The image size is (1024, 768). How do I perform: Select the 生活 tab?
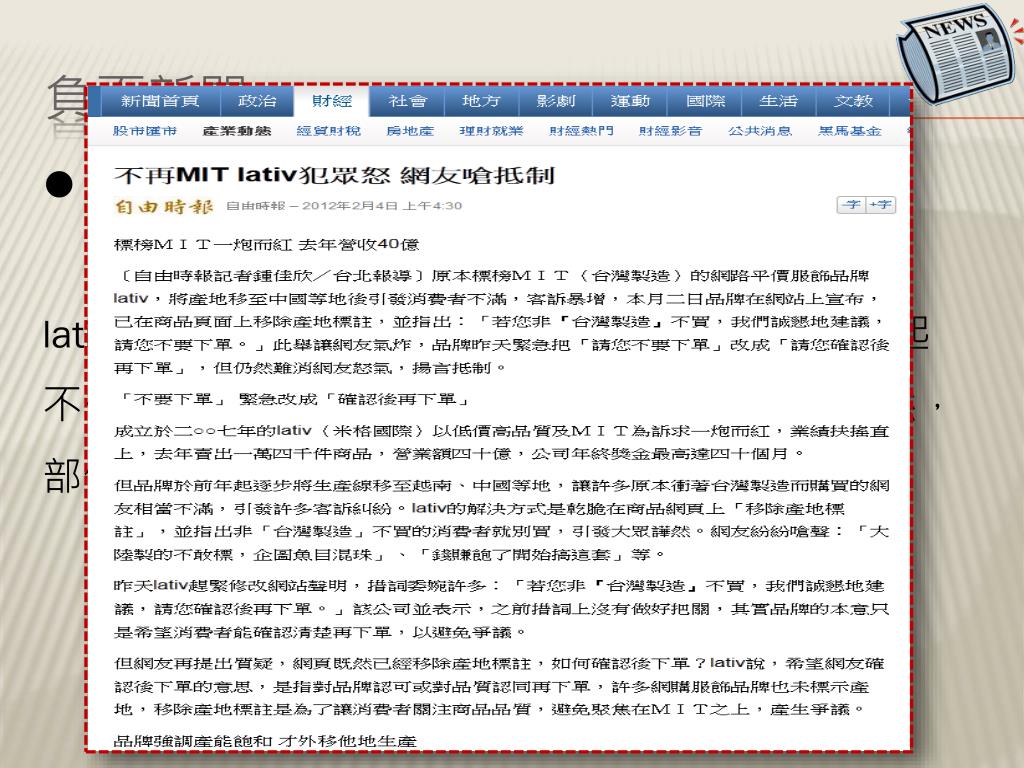point(778,101)
